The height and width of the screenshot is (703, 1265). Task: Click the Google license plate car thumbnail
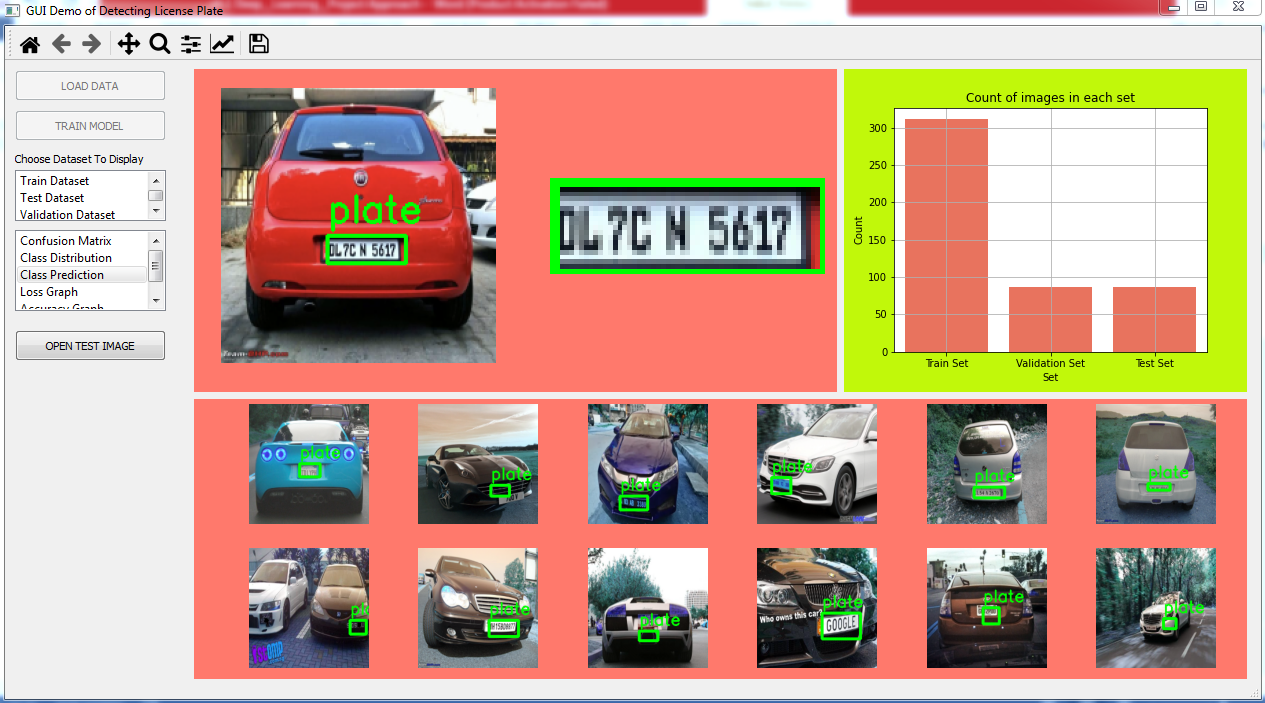[x=816, y=608]
